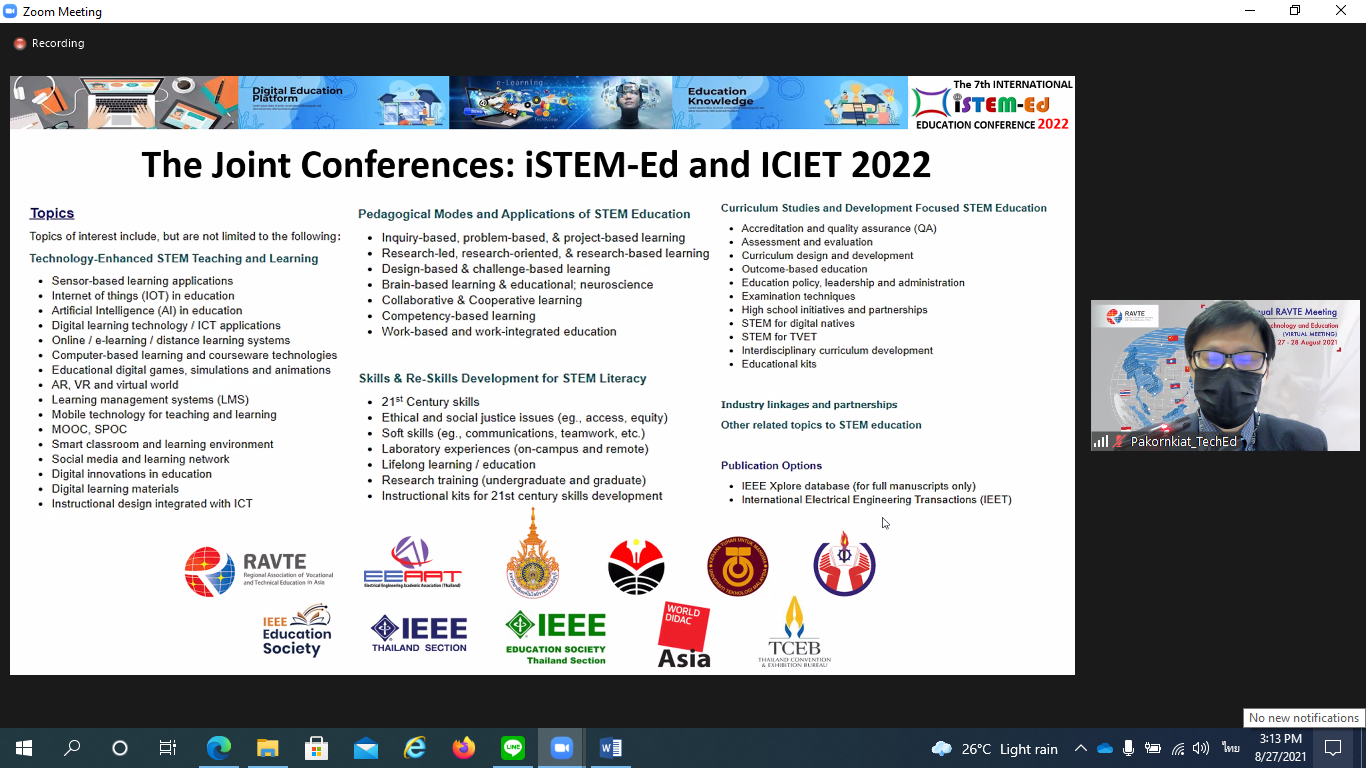Click IEEE Education Society logo

coord(297,631)
